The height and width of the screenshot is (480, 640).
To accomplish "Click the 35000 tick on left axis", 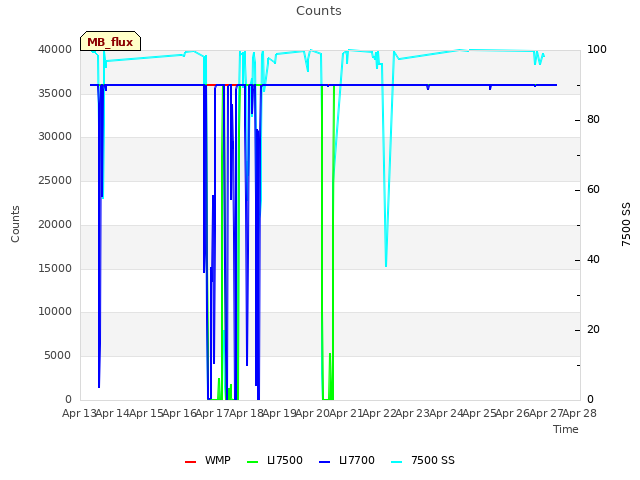I will pos(55,93).
